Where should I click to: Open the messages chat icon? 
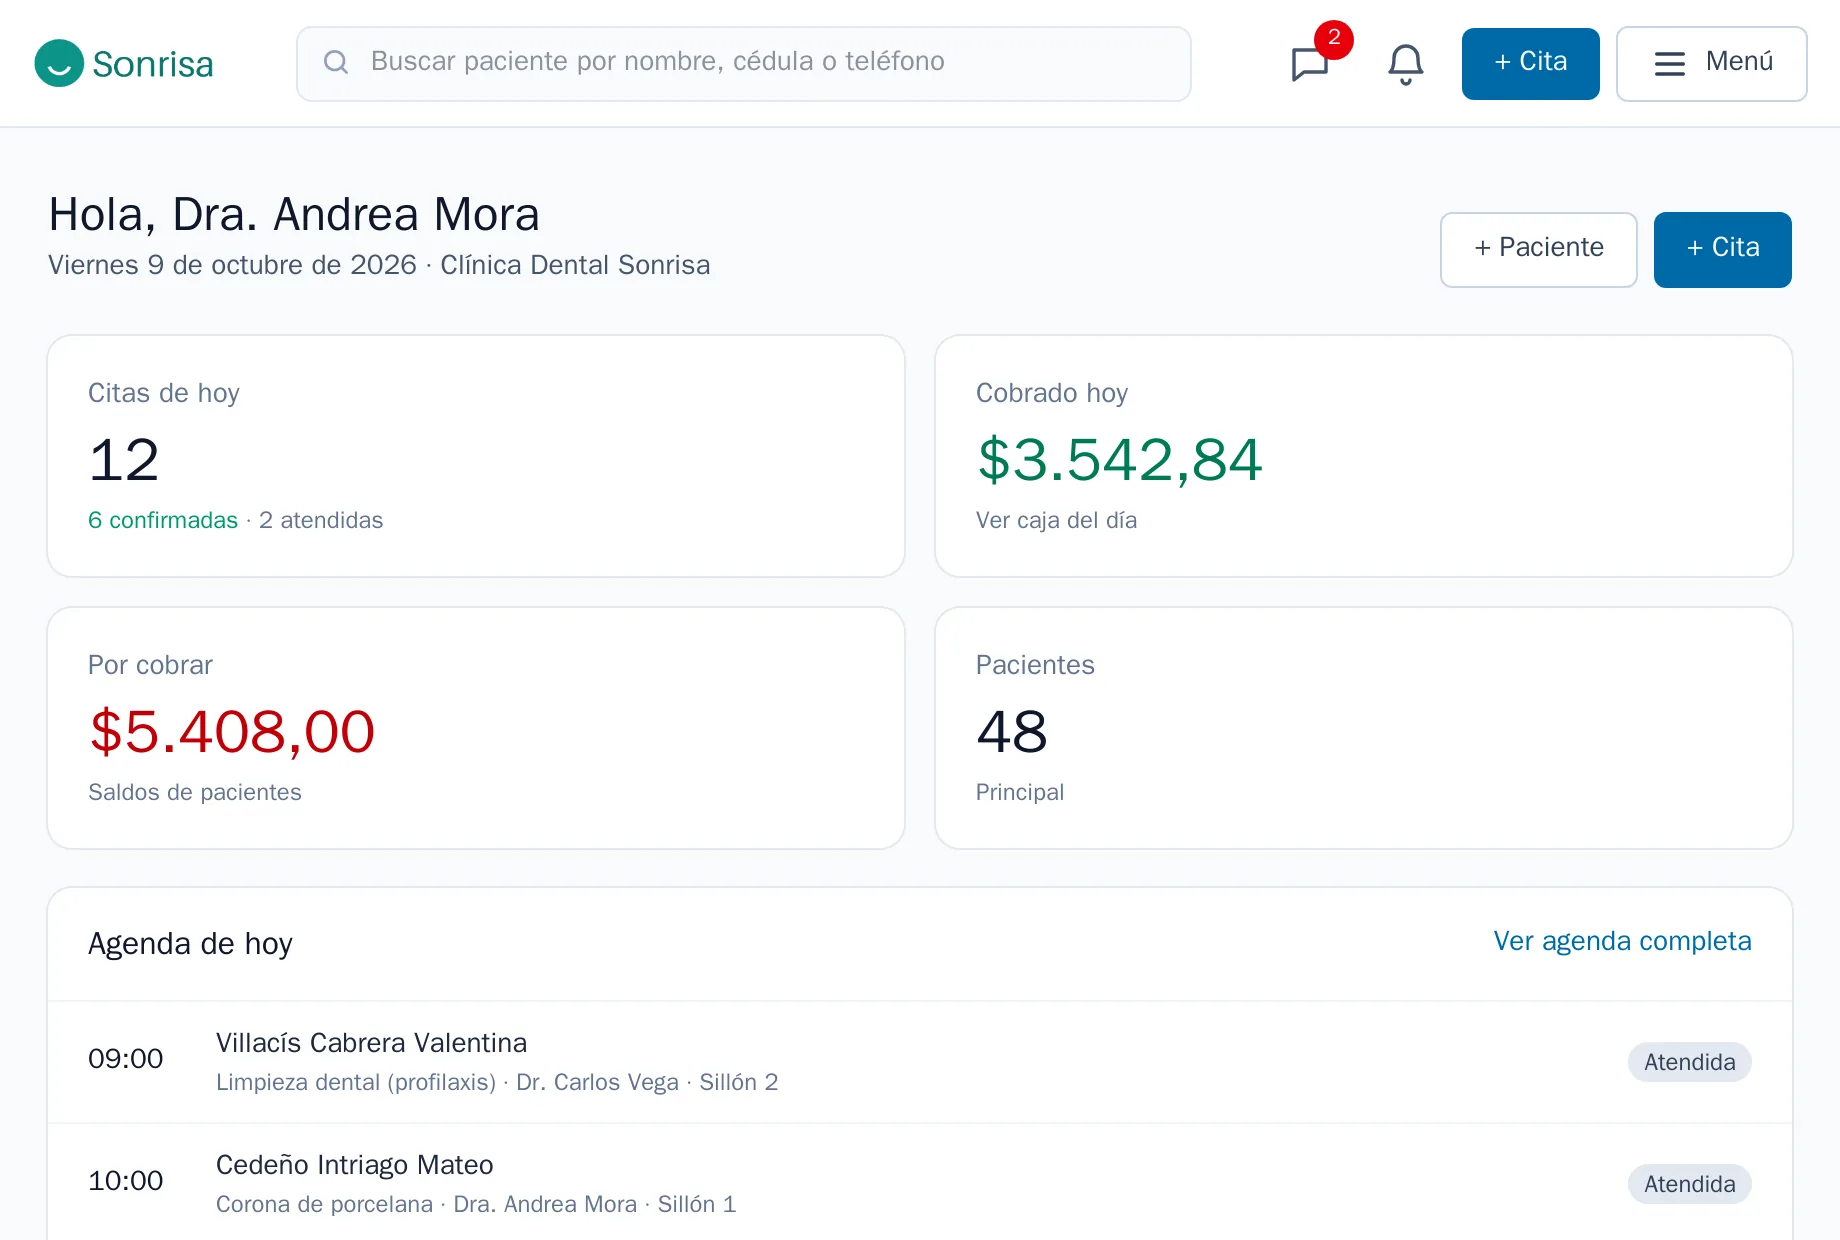(x=1310, y=64)
